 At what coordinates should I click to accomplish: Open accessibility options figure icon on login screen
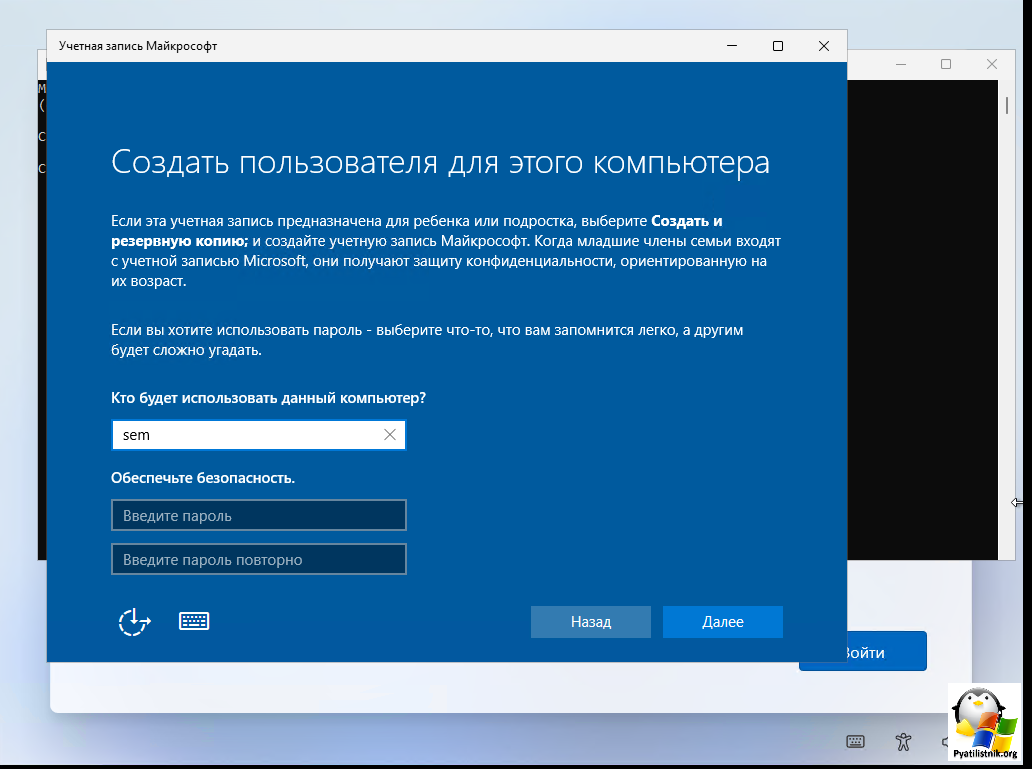pyautogui.click(x=904, y=741)
